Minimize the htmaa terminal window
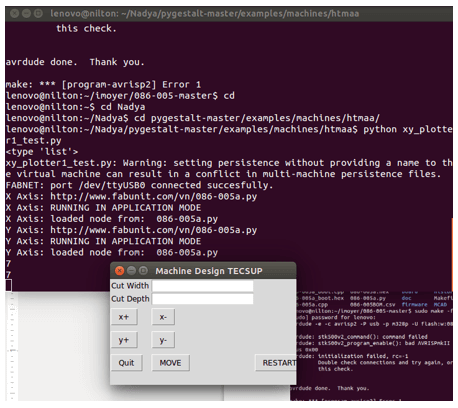Screen dimensions: 458x408 (26, 14)
